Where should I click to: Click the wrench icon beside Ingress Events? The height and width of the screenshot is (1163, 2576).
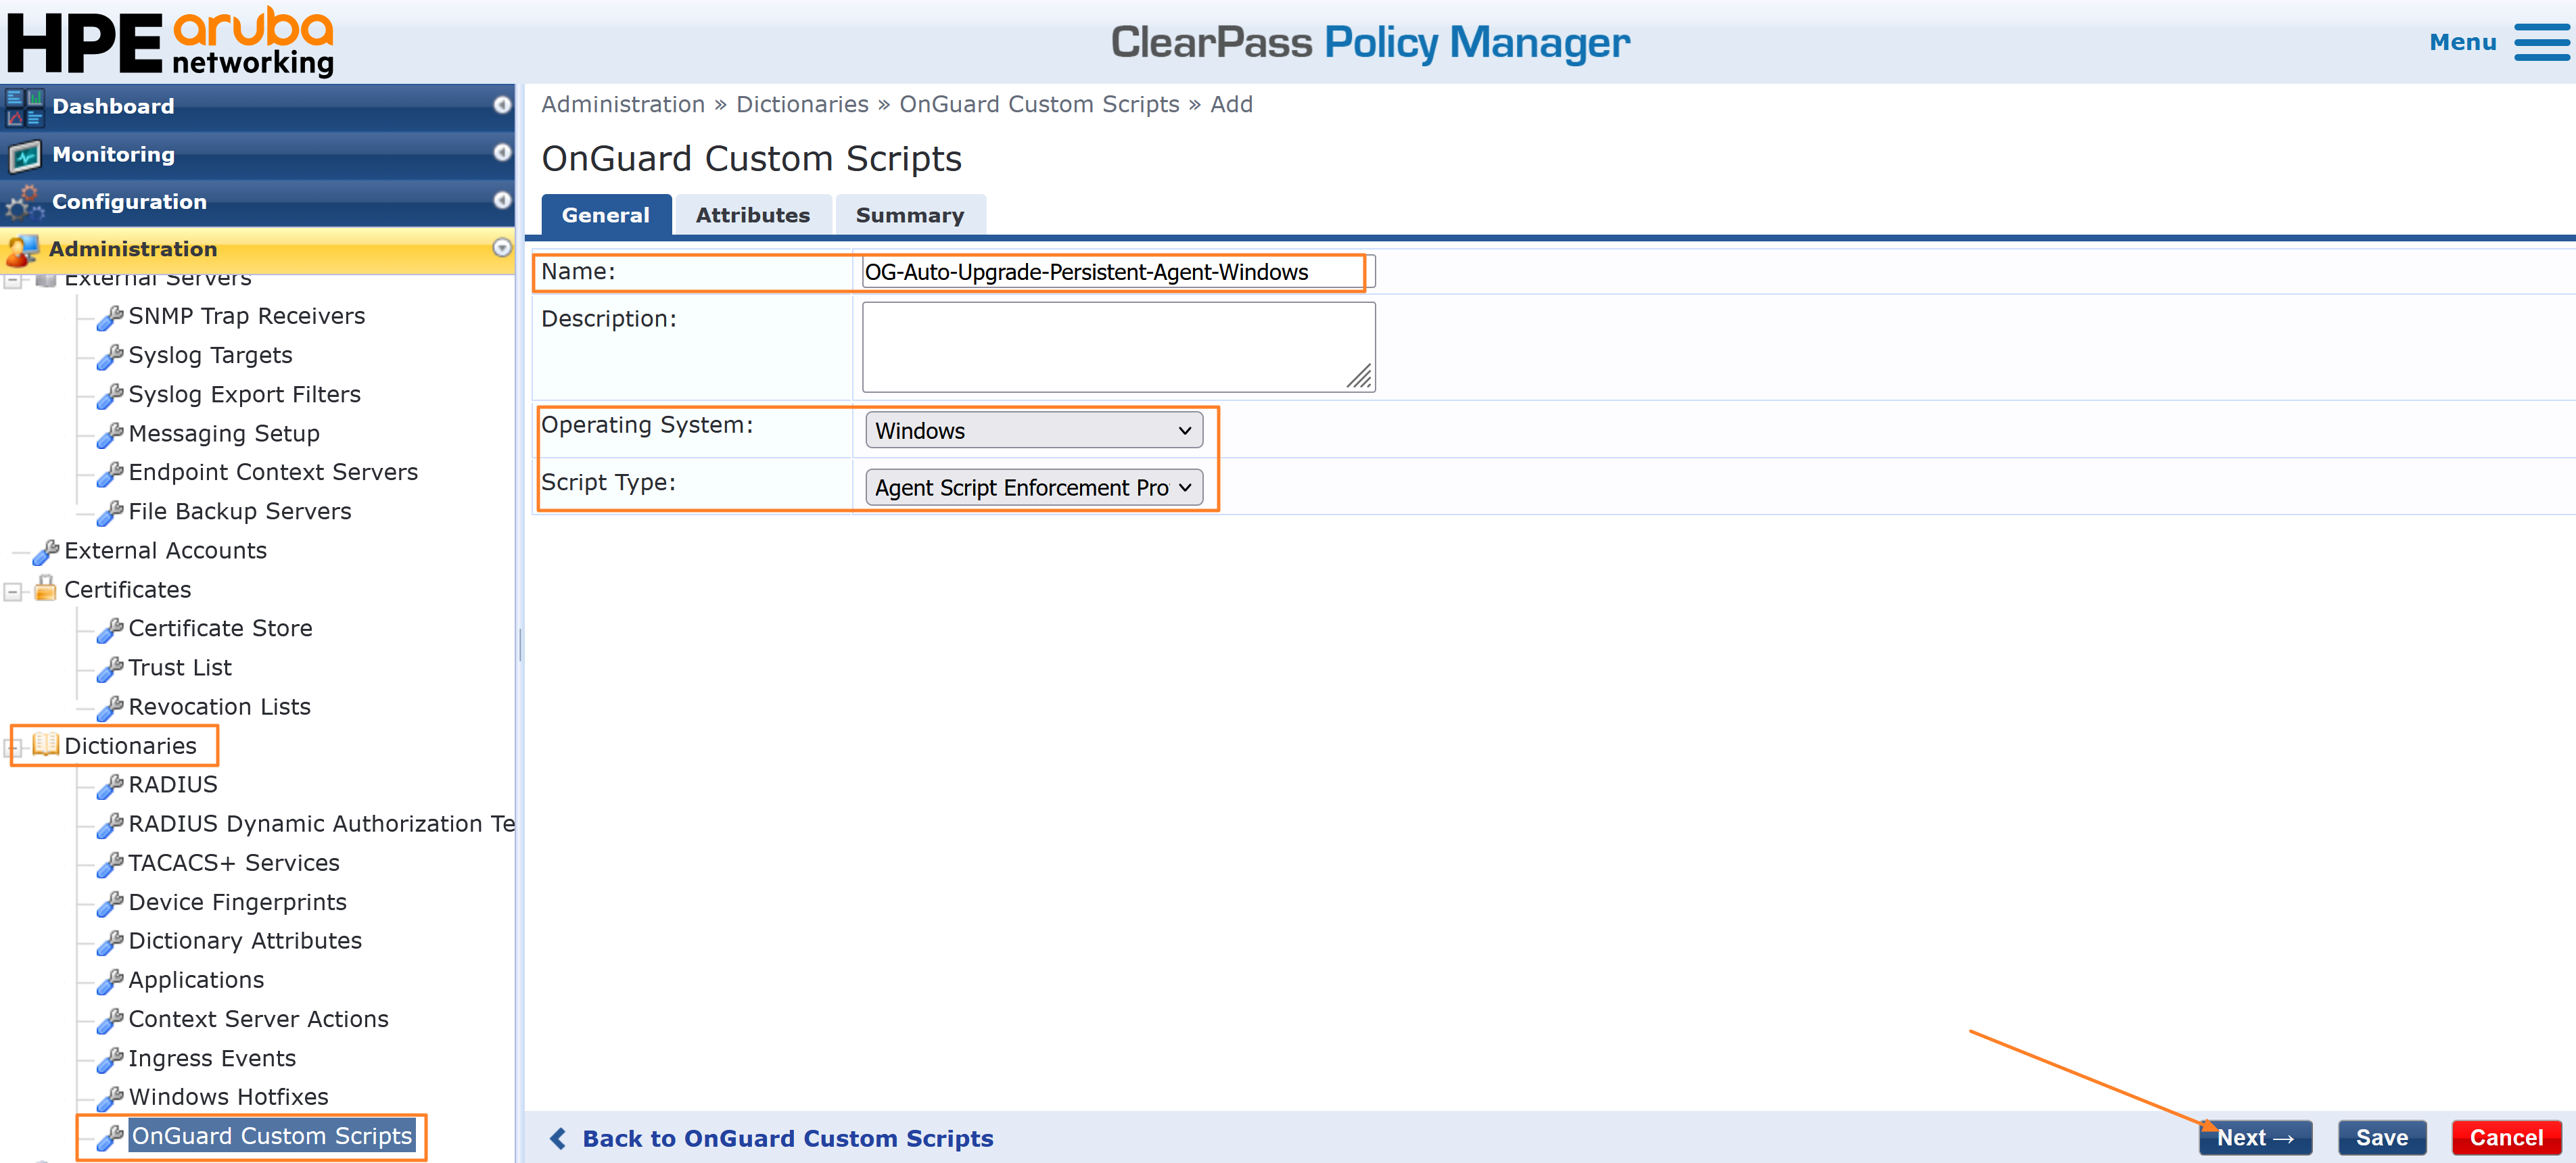point(109,1060)
